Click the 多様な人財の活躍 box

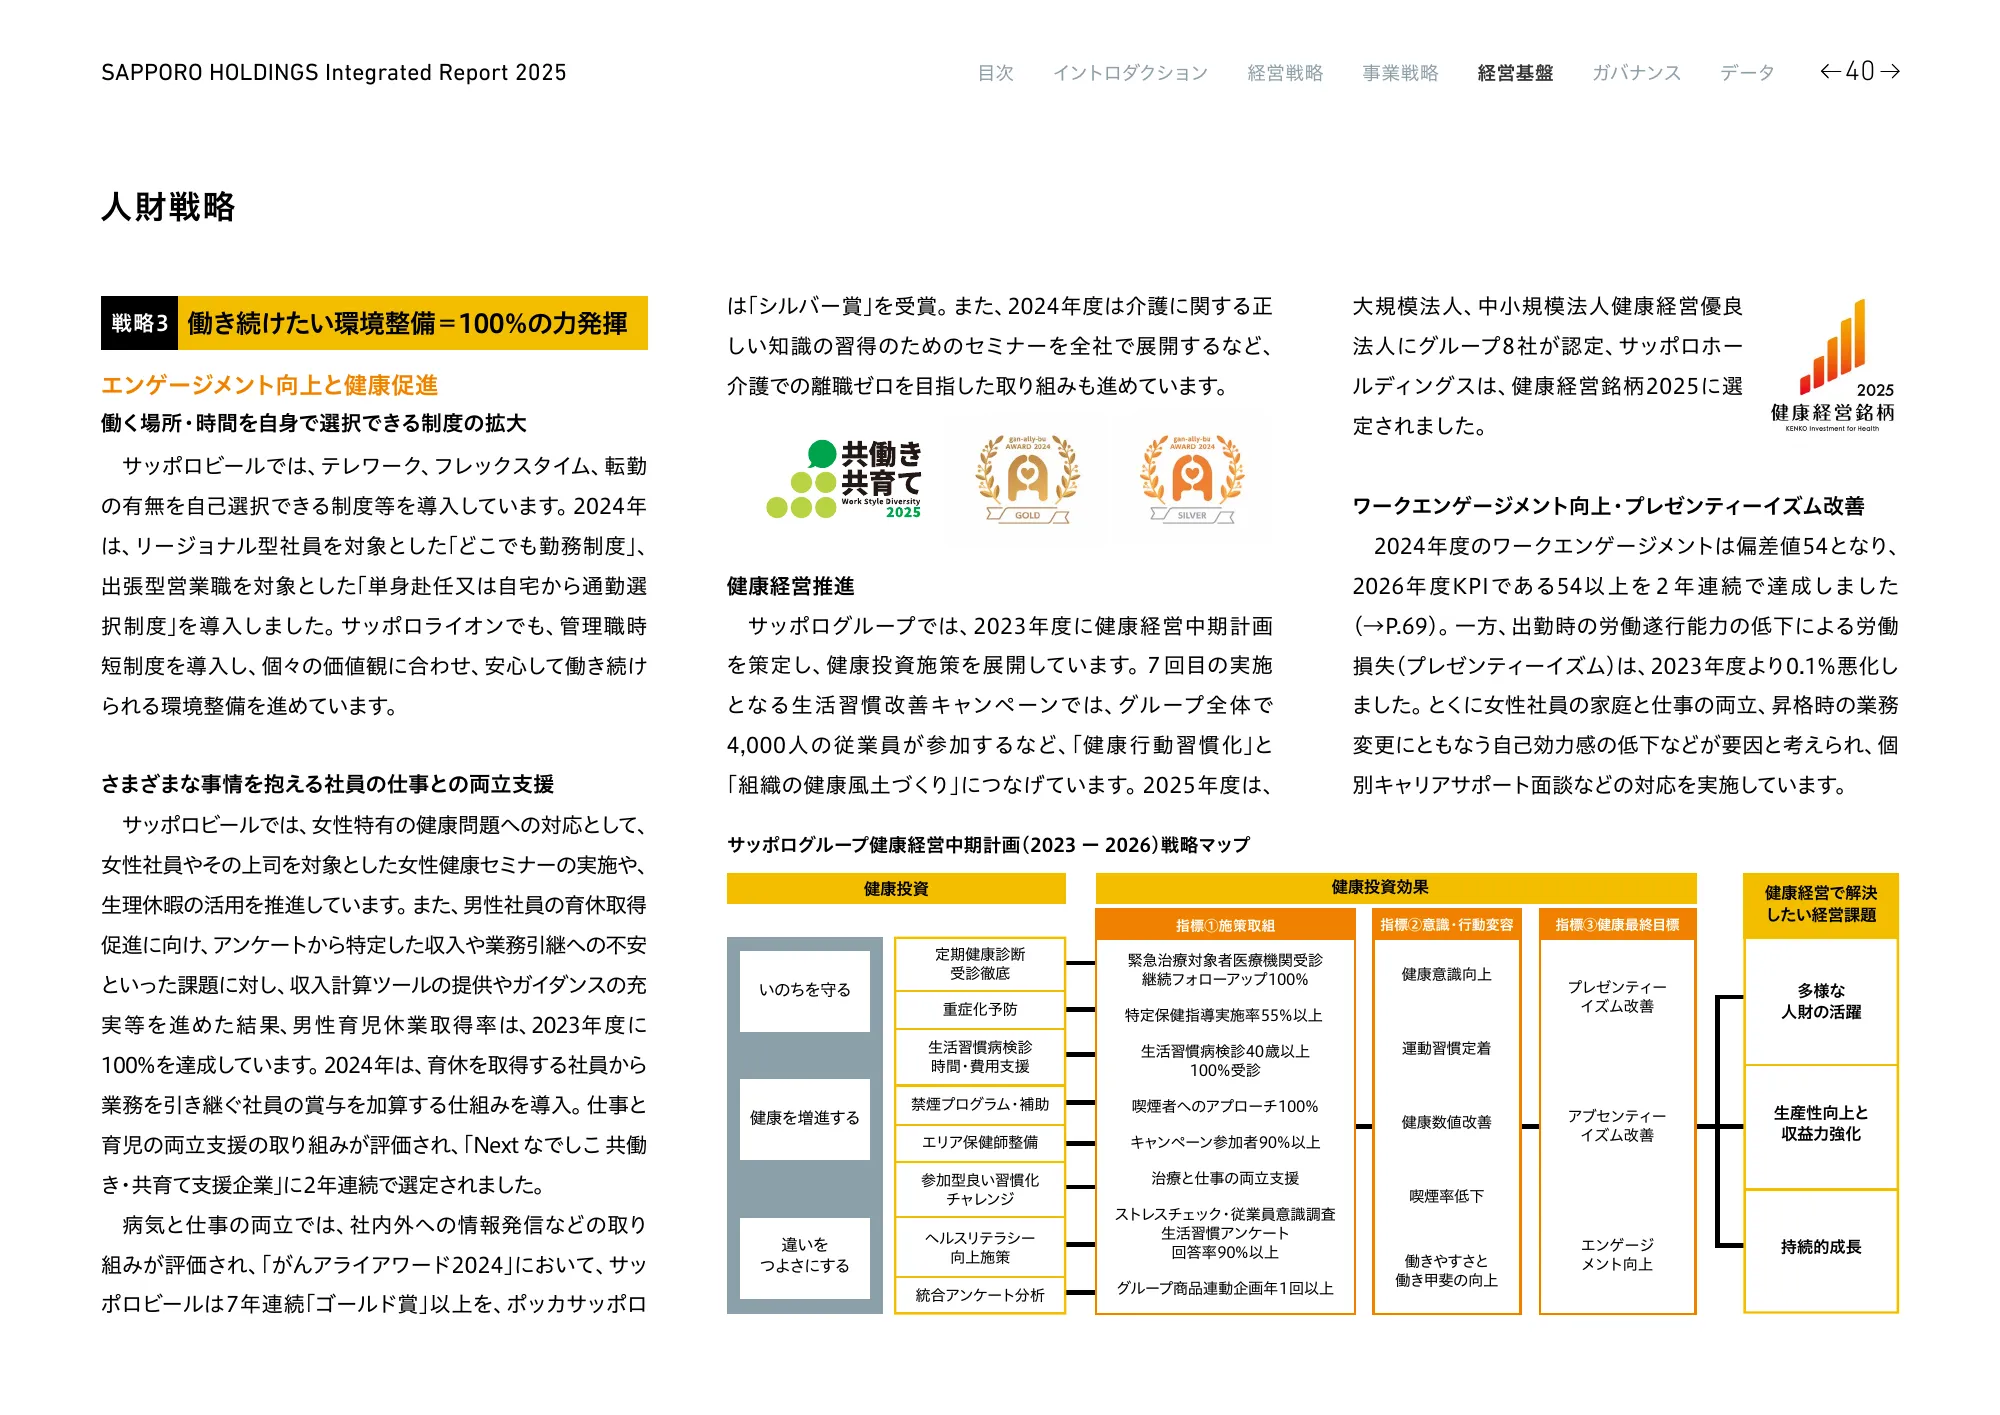point(1820,1001)
